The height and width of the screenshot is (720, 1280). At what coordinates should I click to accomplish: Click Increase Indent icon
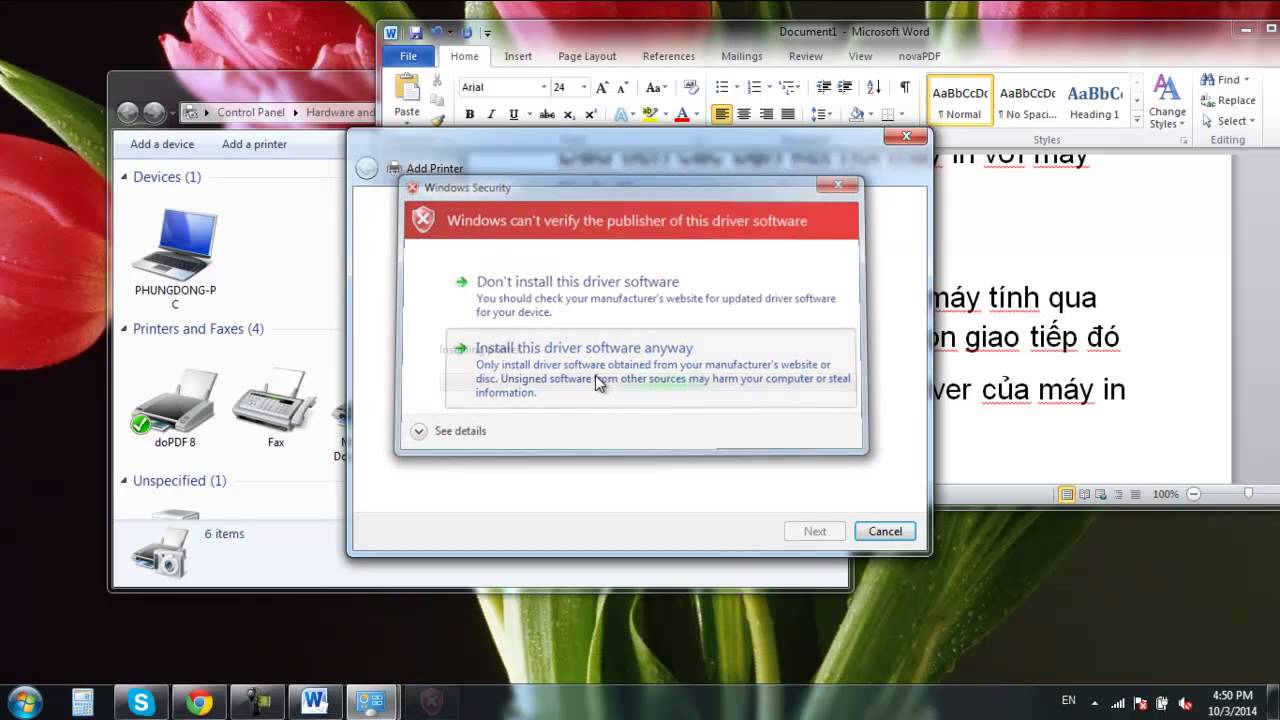[x=845, y=87]
